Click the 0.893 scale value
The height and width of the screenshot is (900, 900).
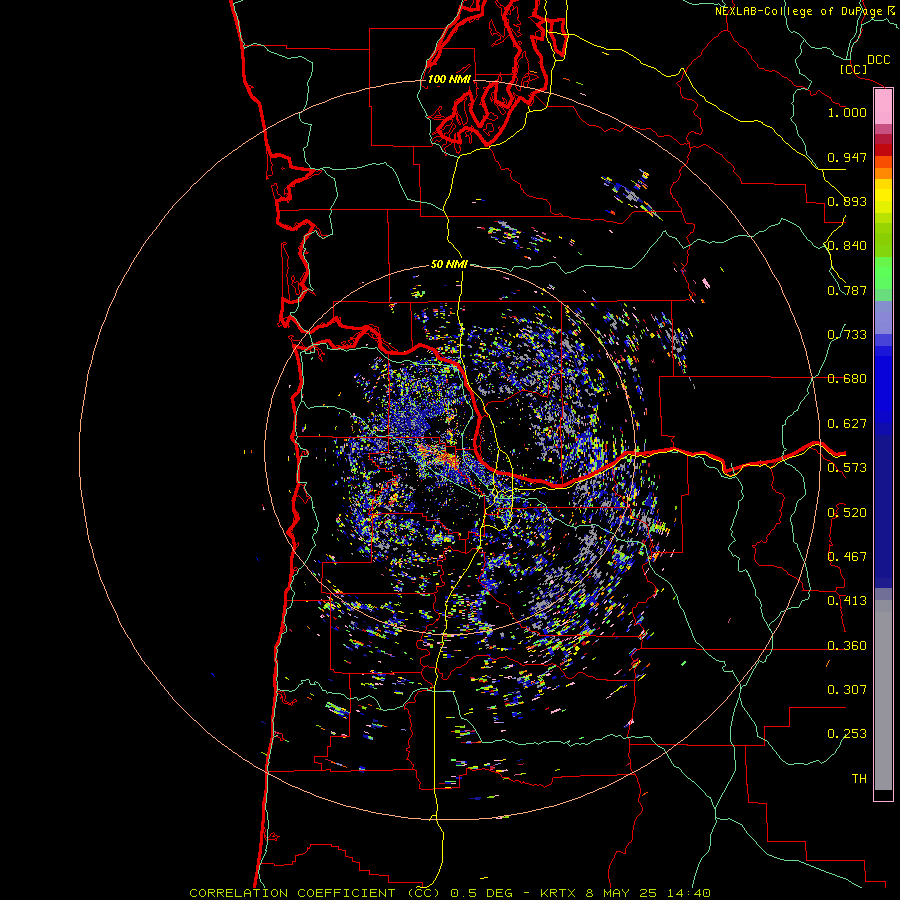point(847,201)
